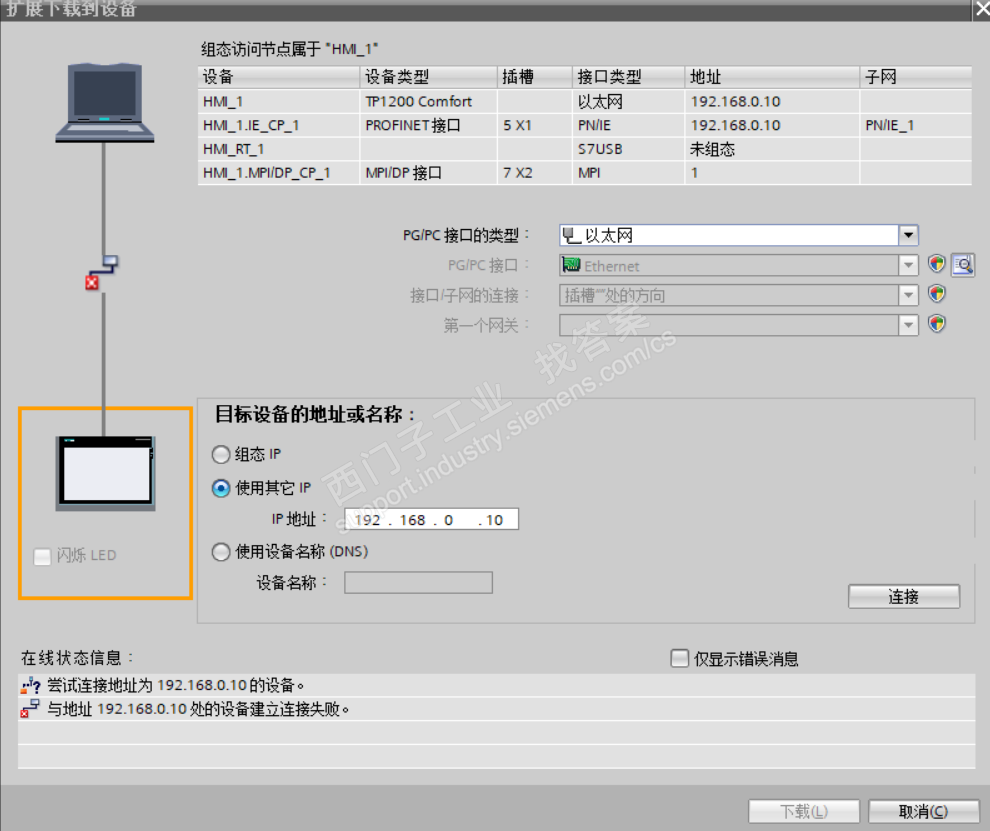Click the 子网 column header
This screenshot has width=990, height=831.
(x=915, y=77)
